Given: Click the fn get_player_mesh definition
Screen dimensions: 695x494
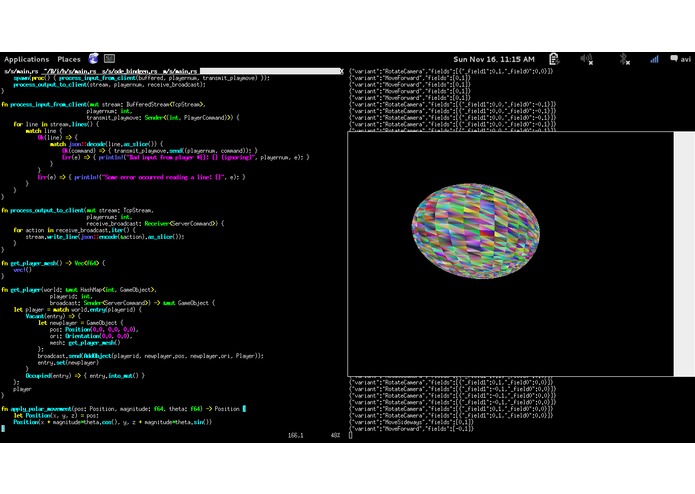Looking at the screenshot, I should click(54, 263).
